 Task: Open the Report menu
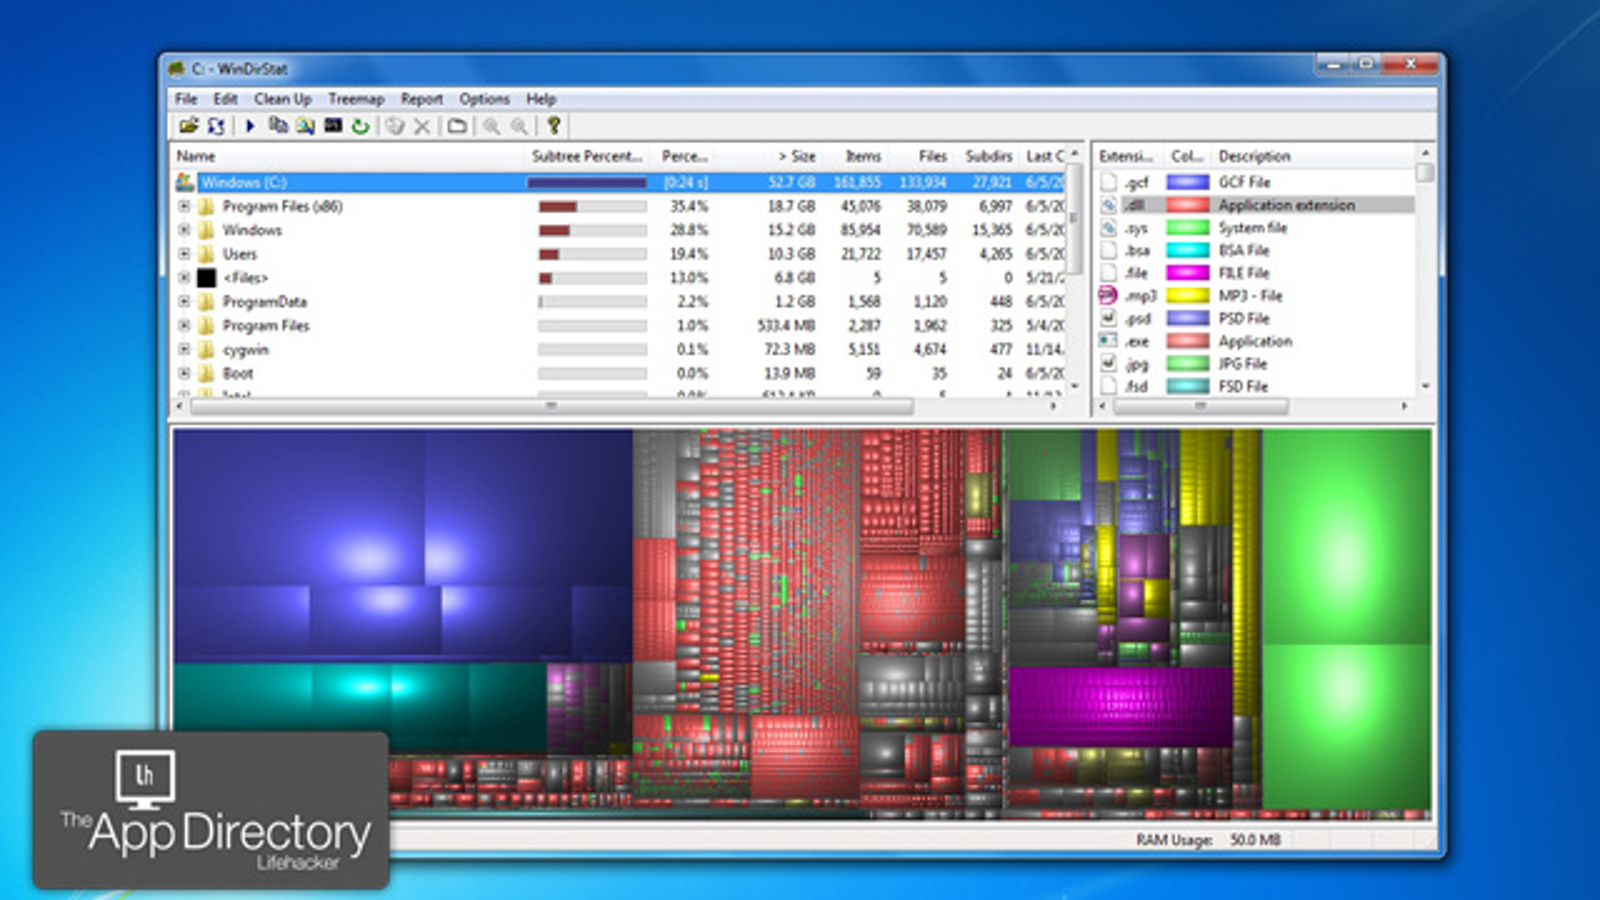pos(422,99)
